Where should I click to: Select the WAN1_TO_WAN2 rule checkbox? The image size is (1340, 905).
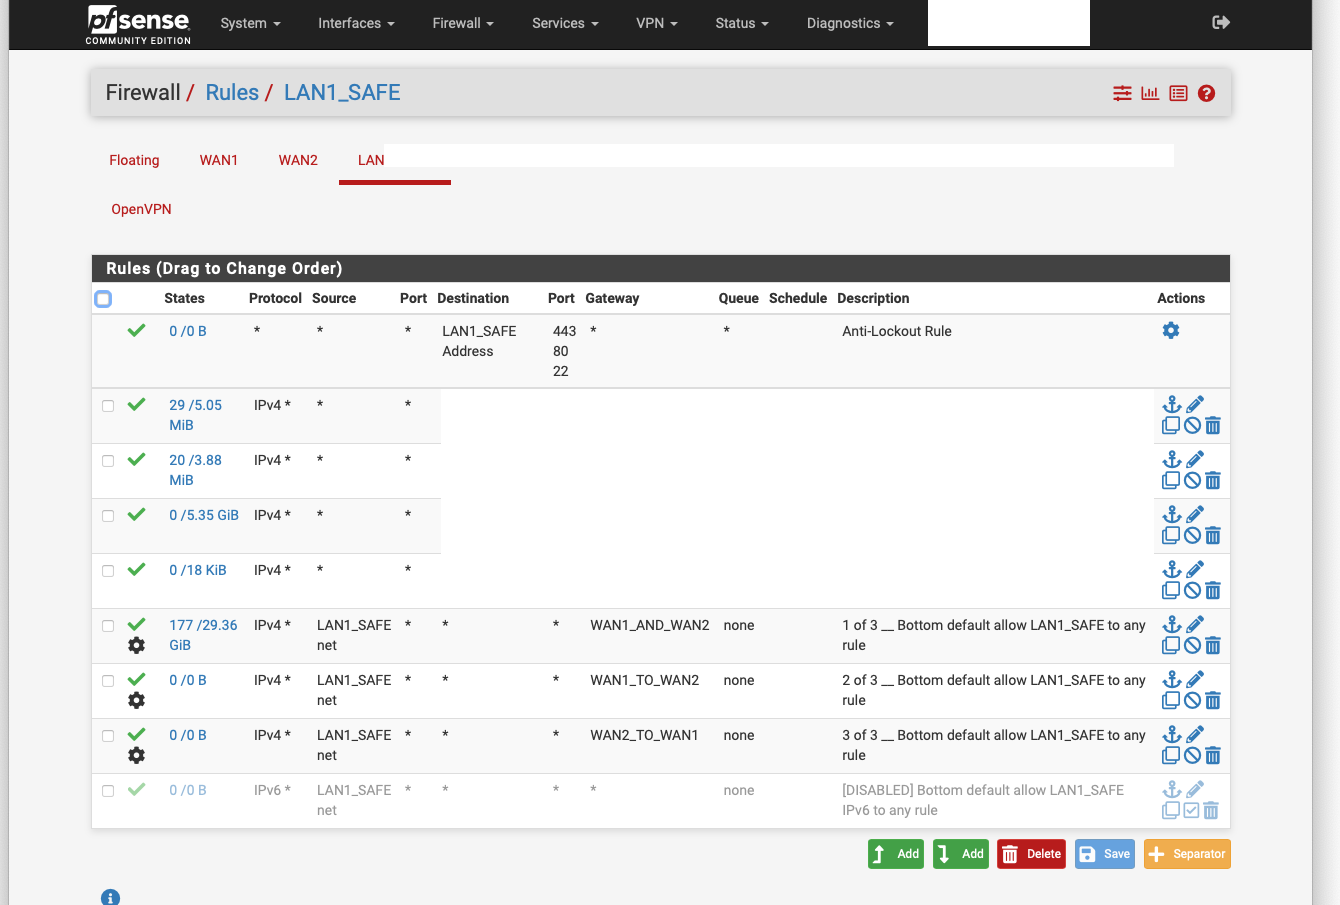pos(108,680)
